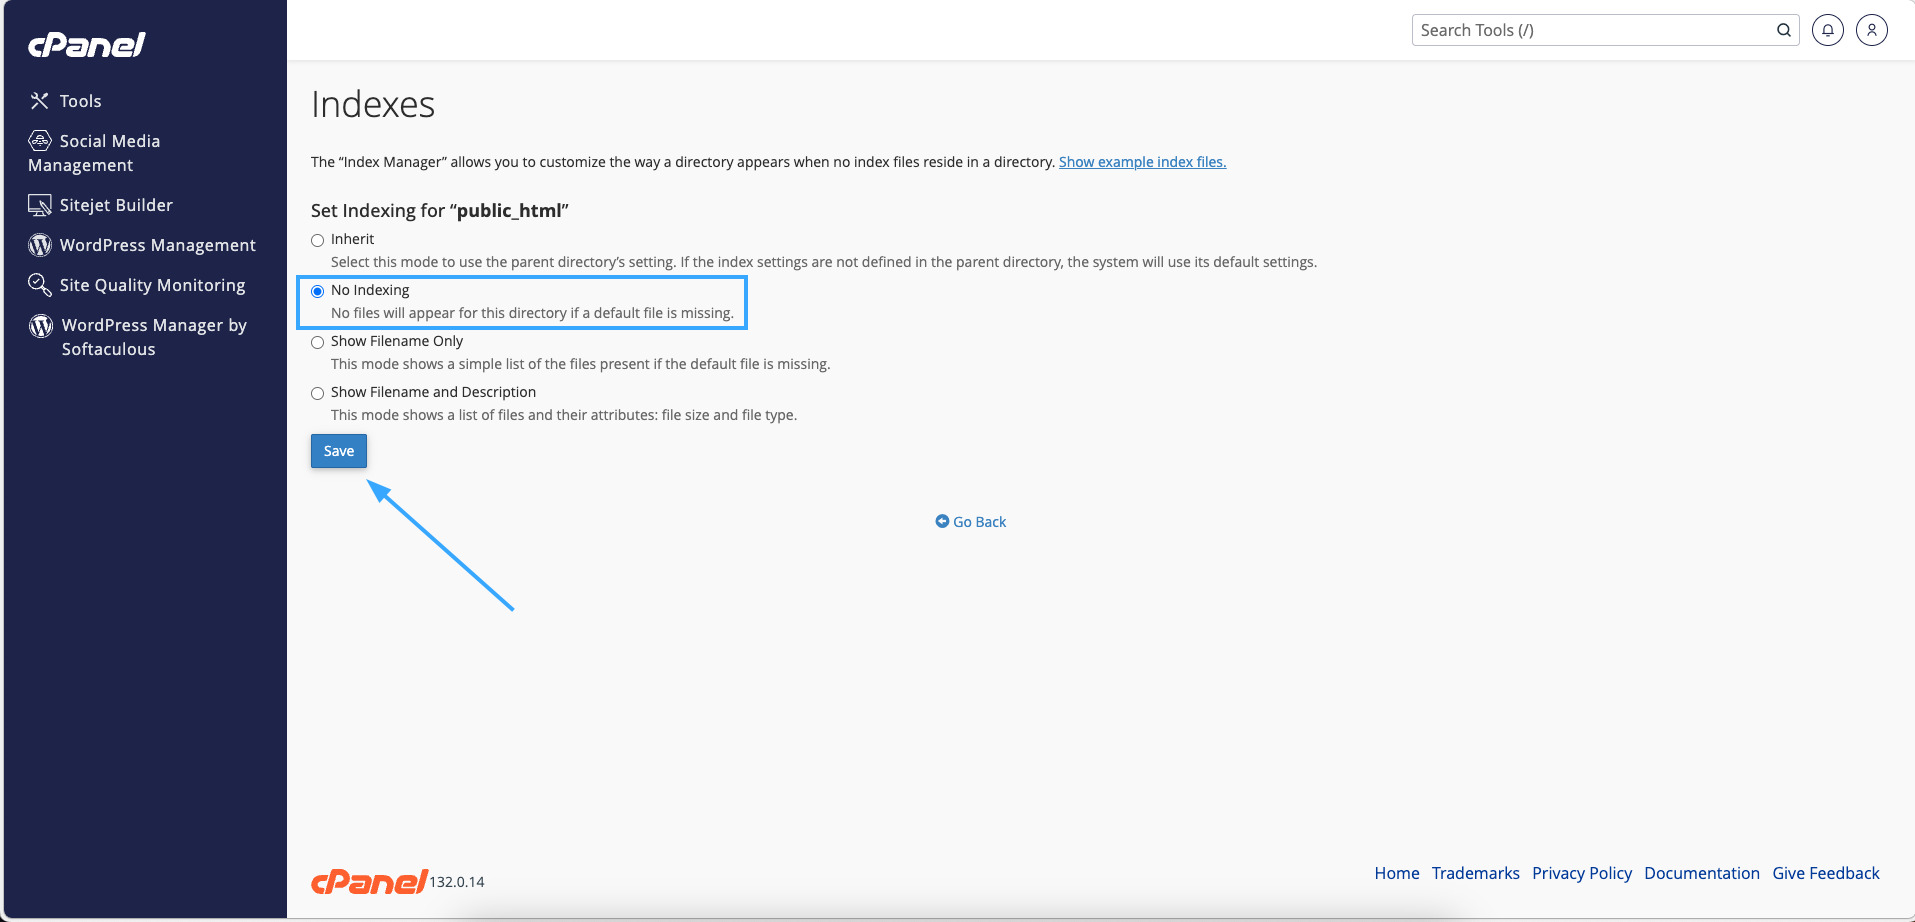The image size is (1915, 922).
Task: Click the Social Media Management icon
Action: (40, 141)
